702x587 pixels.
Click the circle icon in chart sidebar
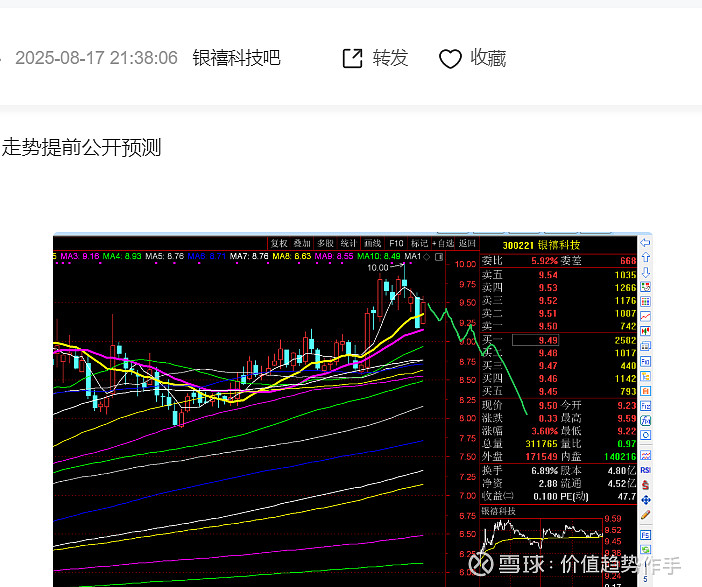tap(645, 435)
